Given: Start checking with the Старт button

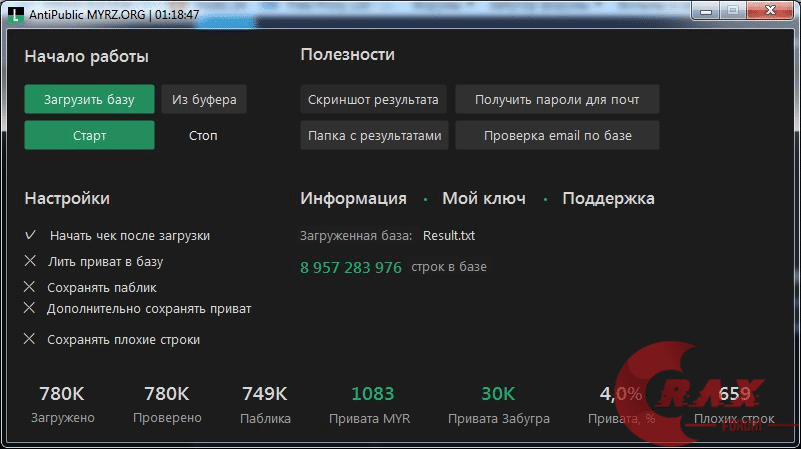Looking at the screenshot, I should [89, 135].
